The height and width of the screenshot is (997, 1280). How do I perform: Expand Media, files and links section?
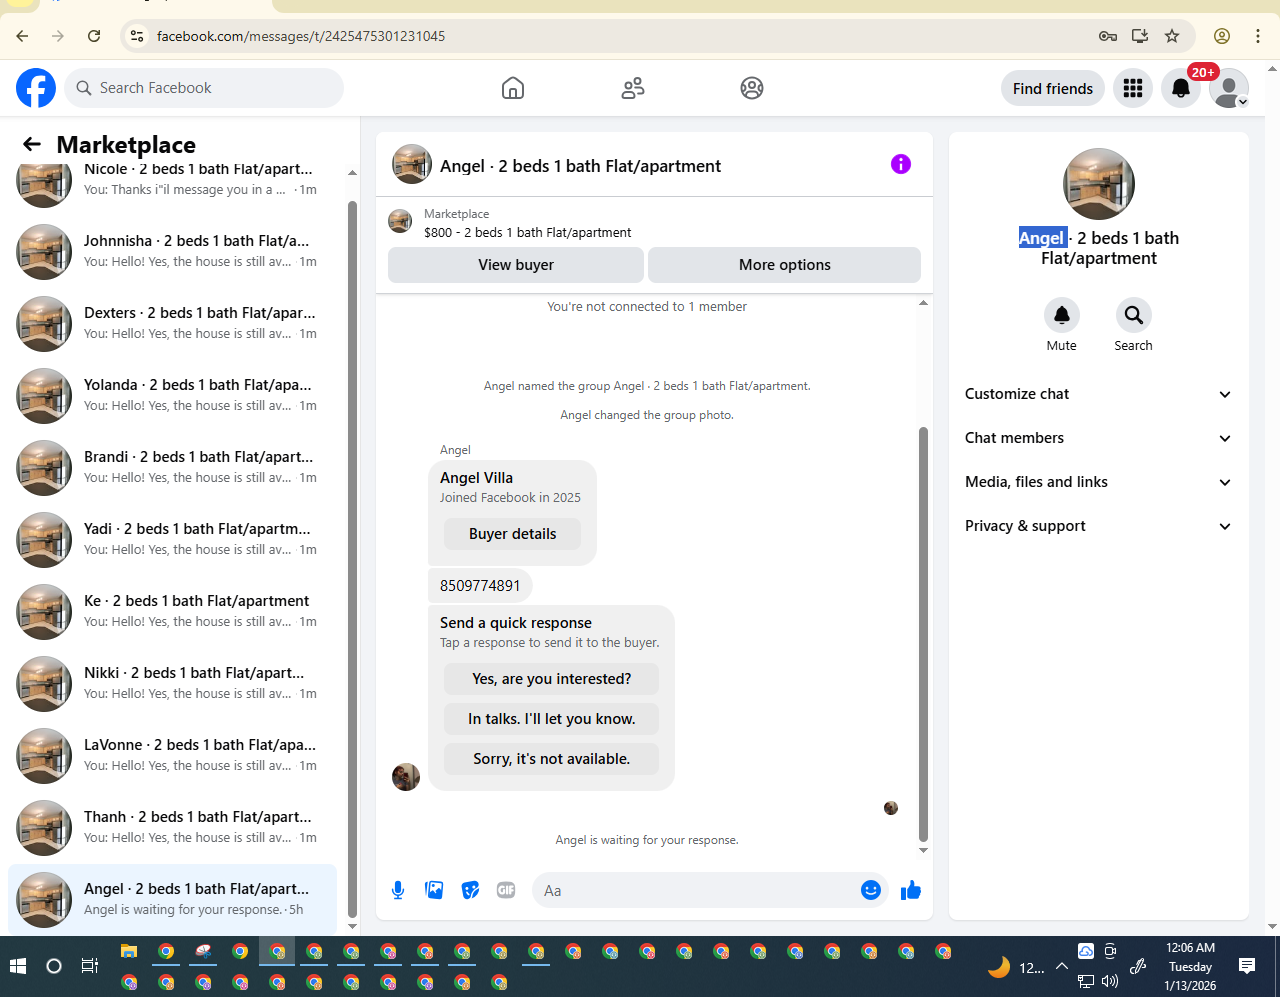tap(1099, 482)
